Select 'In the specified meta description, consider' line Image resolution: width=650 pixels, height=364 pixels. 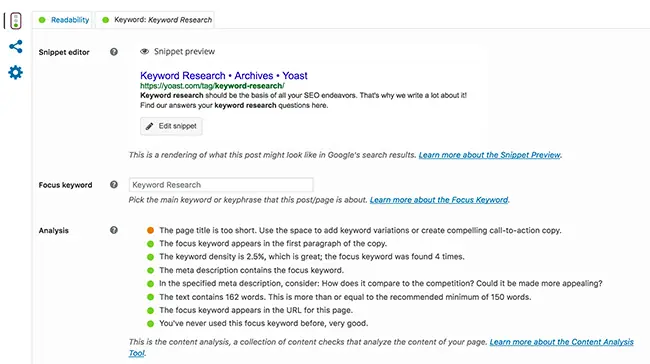[x=381, y=284]
